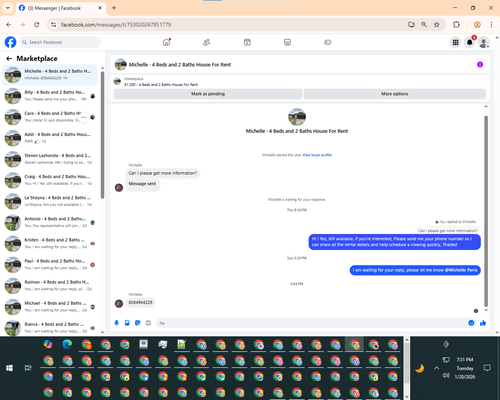Screen dimensions: 500x400
Task: Open Antonio conversation
Action: tap(50, 222)
